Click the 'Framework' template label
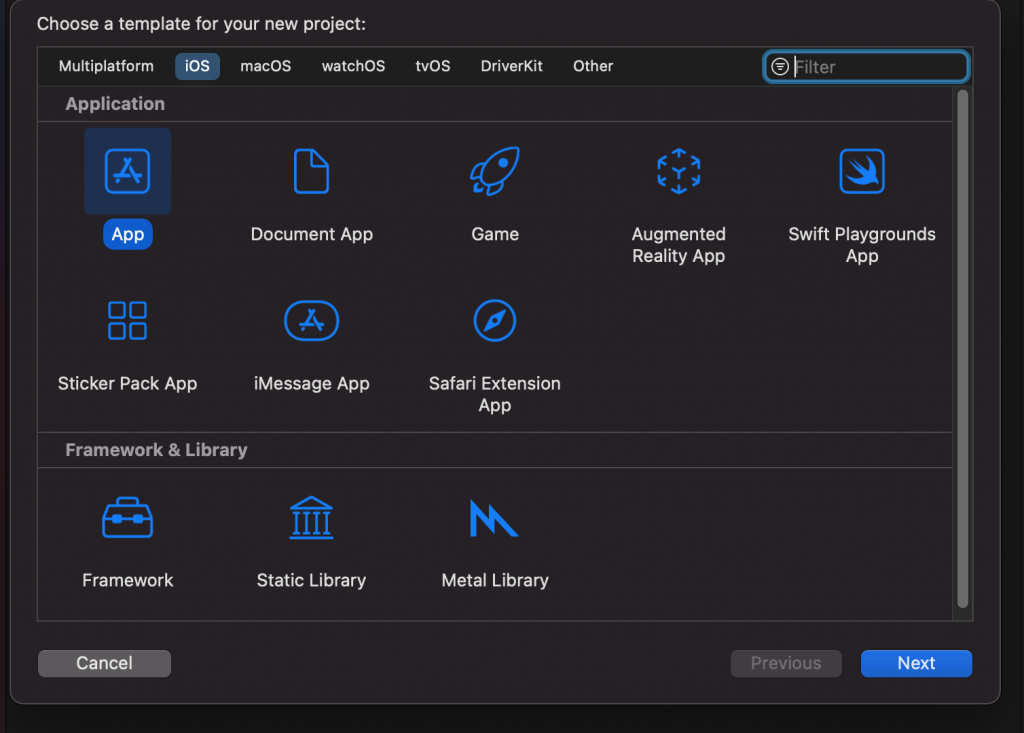 tap(128, 580)
